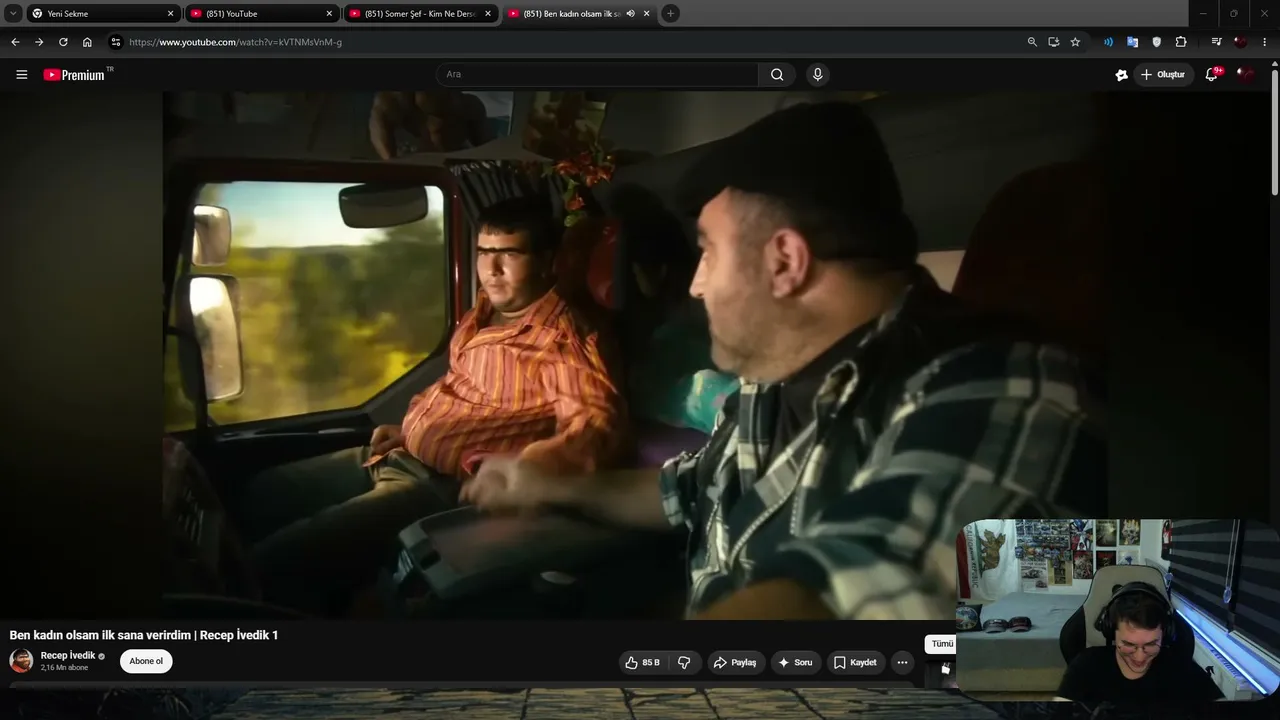Viewport: 1280px width, 720px height.
Task: Run the search with the magnifier button
Action: tap(777, 75)
